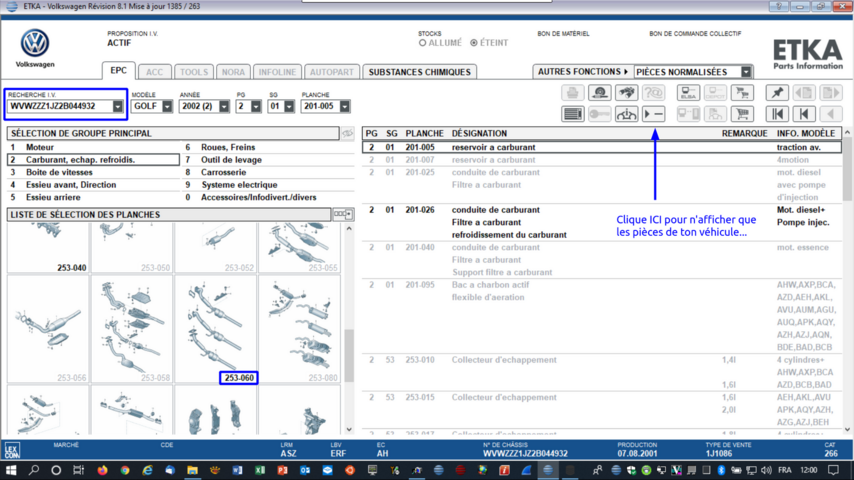
Task: Open the Substances chimiques tab
Action: (x=419, y=72)
